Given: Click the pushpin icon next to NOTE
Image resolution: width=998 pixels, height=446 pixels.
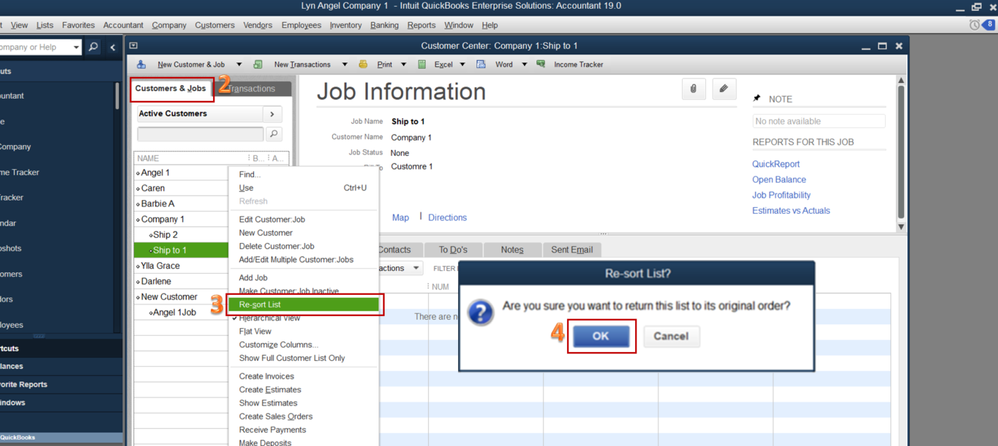Looking at the screenshot, I should [756, 99].
